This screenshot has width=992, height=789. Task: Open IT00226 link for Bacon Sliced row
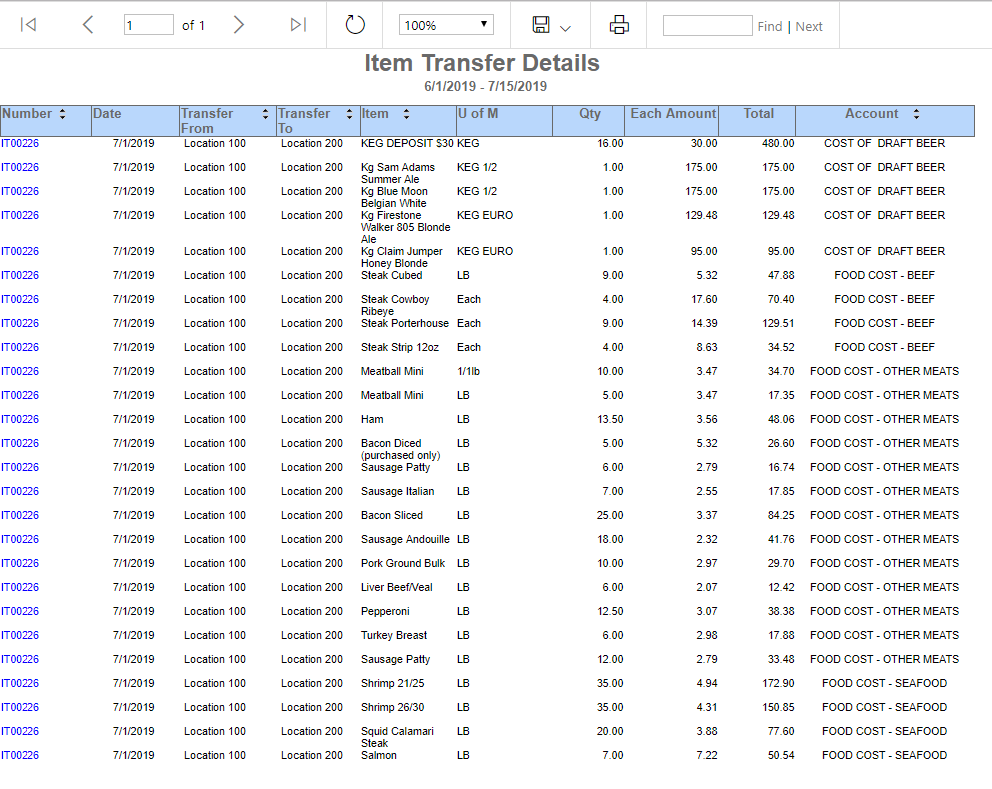point(20,516)
